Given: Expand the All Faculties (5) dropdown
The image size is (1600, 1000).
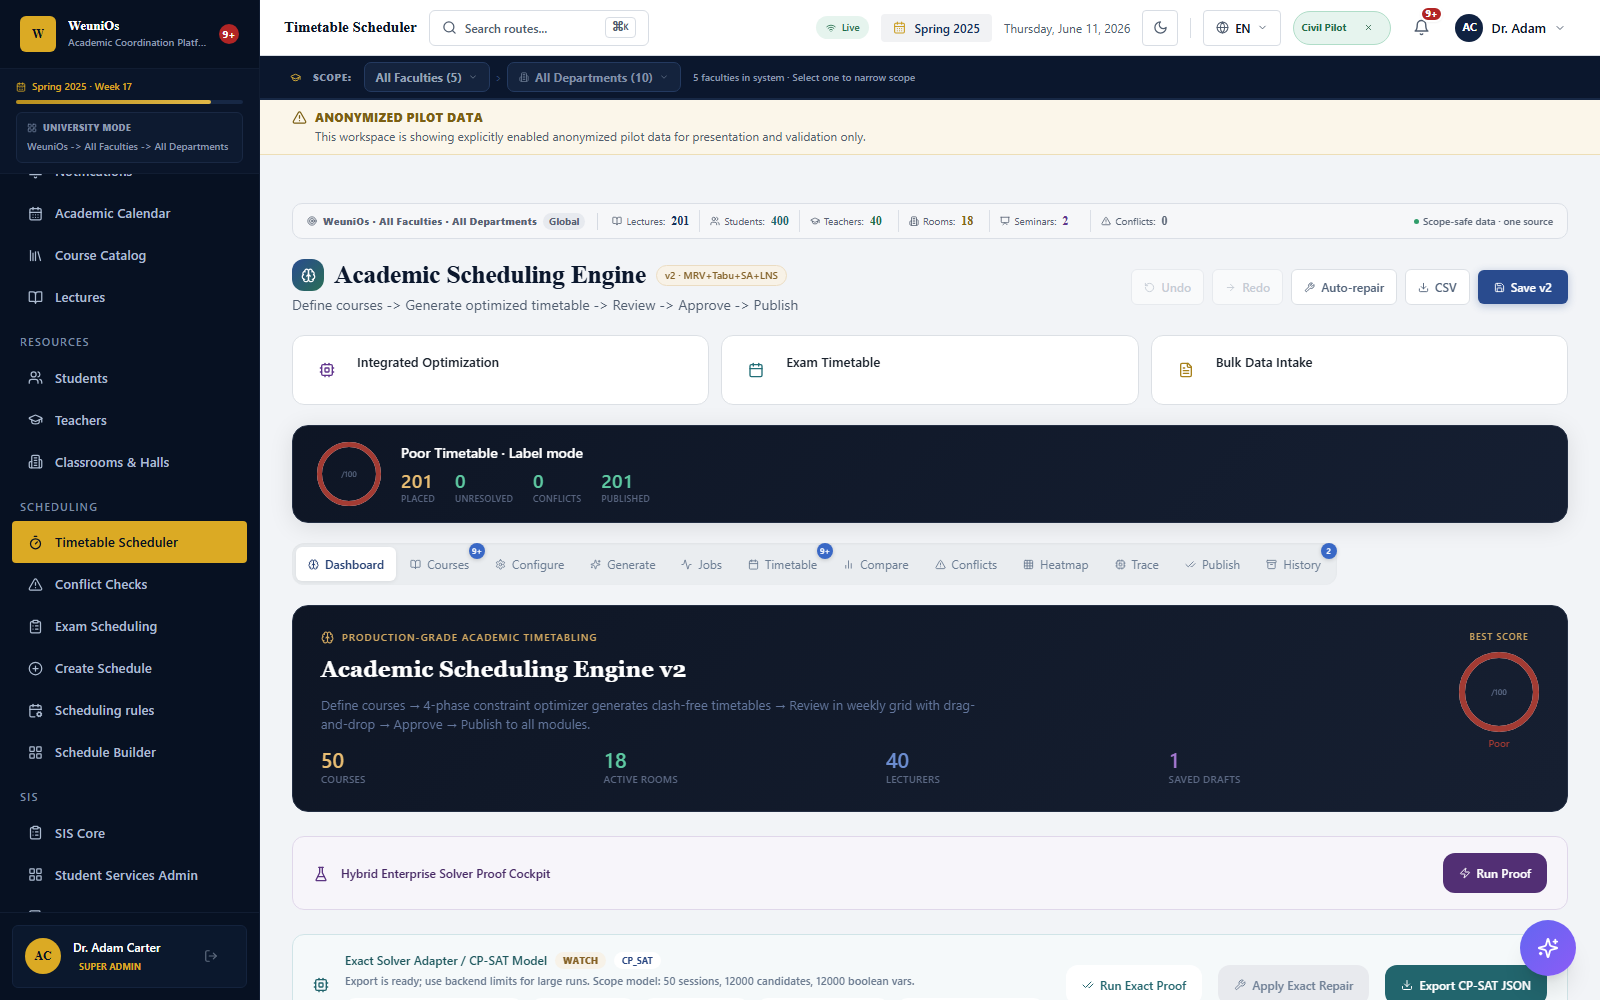Looking at the screenshot, I should click(x=427, y=77).
